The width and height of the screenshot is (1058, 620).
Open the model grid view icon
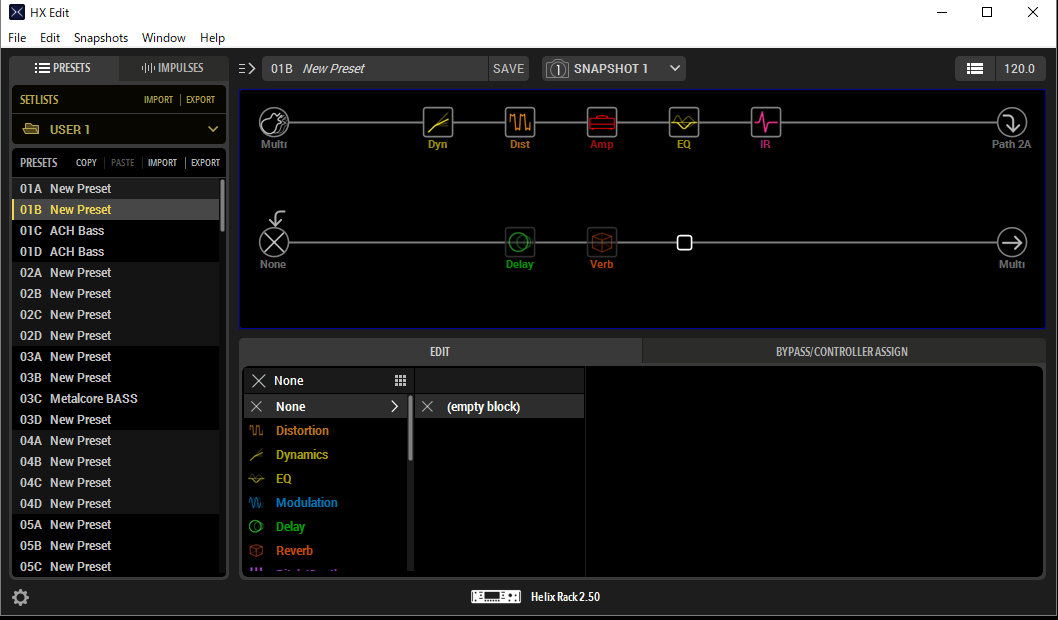pos(400,381)
